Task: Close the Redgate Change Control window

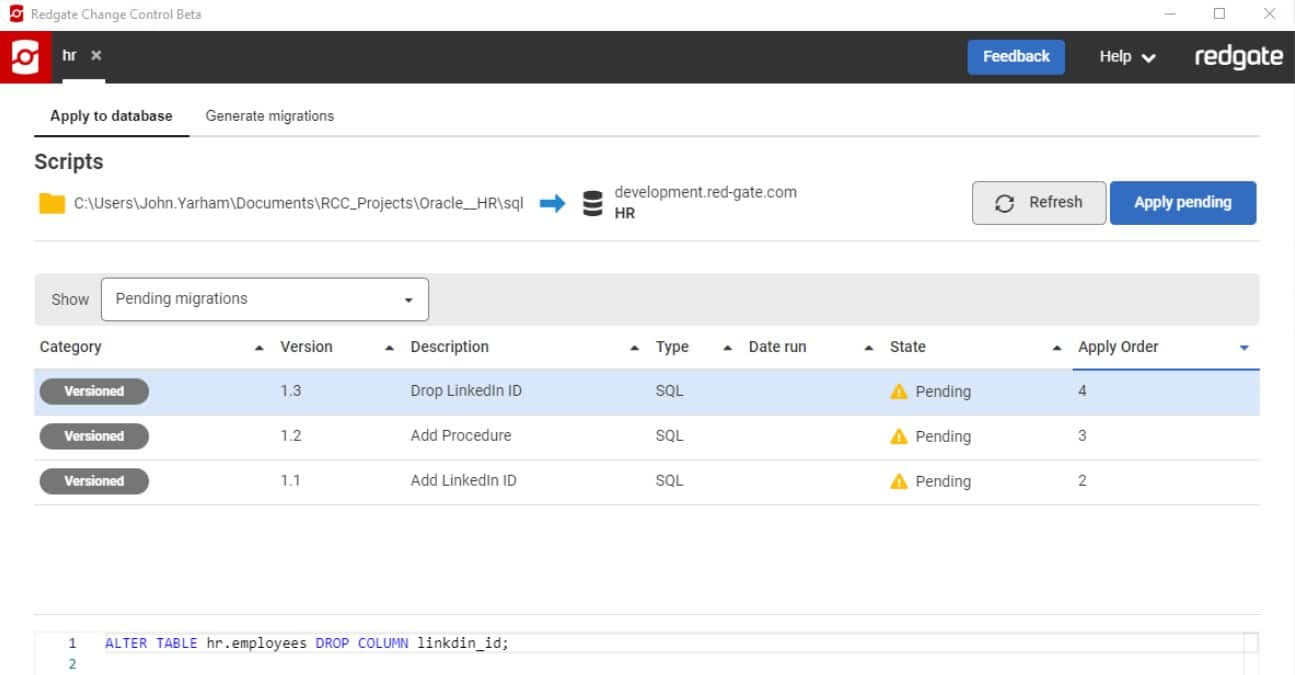Action: [x=1269, y=14]
